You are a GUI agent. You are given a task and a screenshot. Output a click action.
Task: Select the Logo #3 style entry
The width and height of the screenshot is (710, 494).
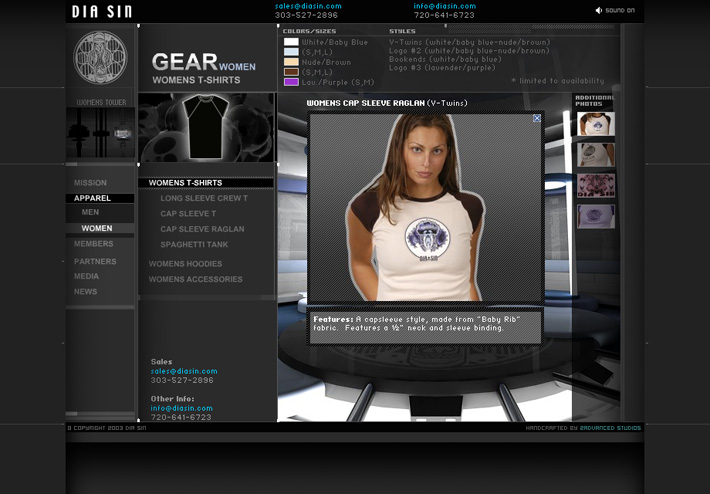tap(442, 68)
